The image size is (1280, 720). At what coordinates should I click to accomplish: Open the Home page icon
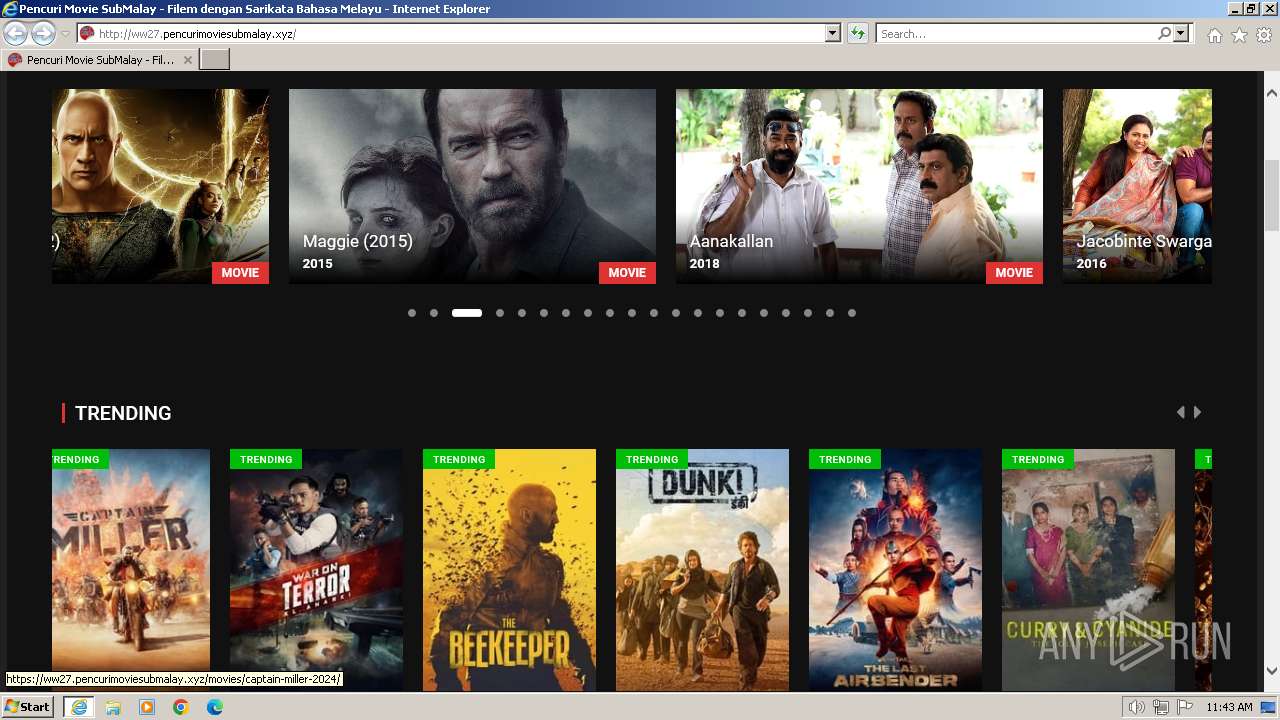(x=1214, y=35)
